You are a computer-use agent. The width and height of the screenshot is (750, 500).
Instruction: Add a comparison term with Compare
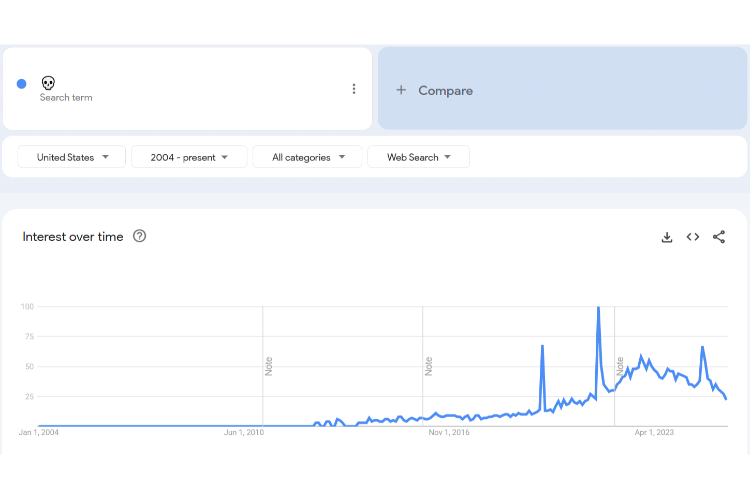click(445, 90)
